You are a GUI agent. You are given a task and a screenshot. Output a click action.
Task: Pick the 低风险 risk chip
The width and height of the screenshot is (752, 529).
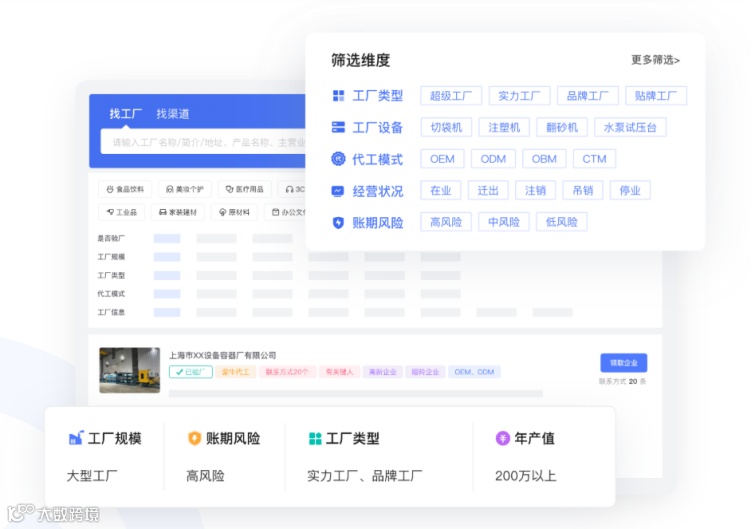point(562,222)
